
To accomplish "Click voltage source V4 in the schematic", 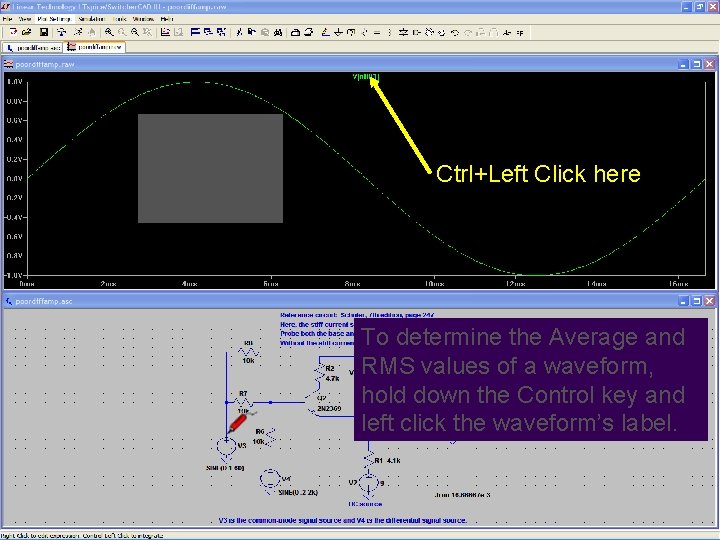I will tap(270, 480).
